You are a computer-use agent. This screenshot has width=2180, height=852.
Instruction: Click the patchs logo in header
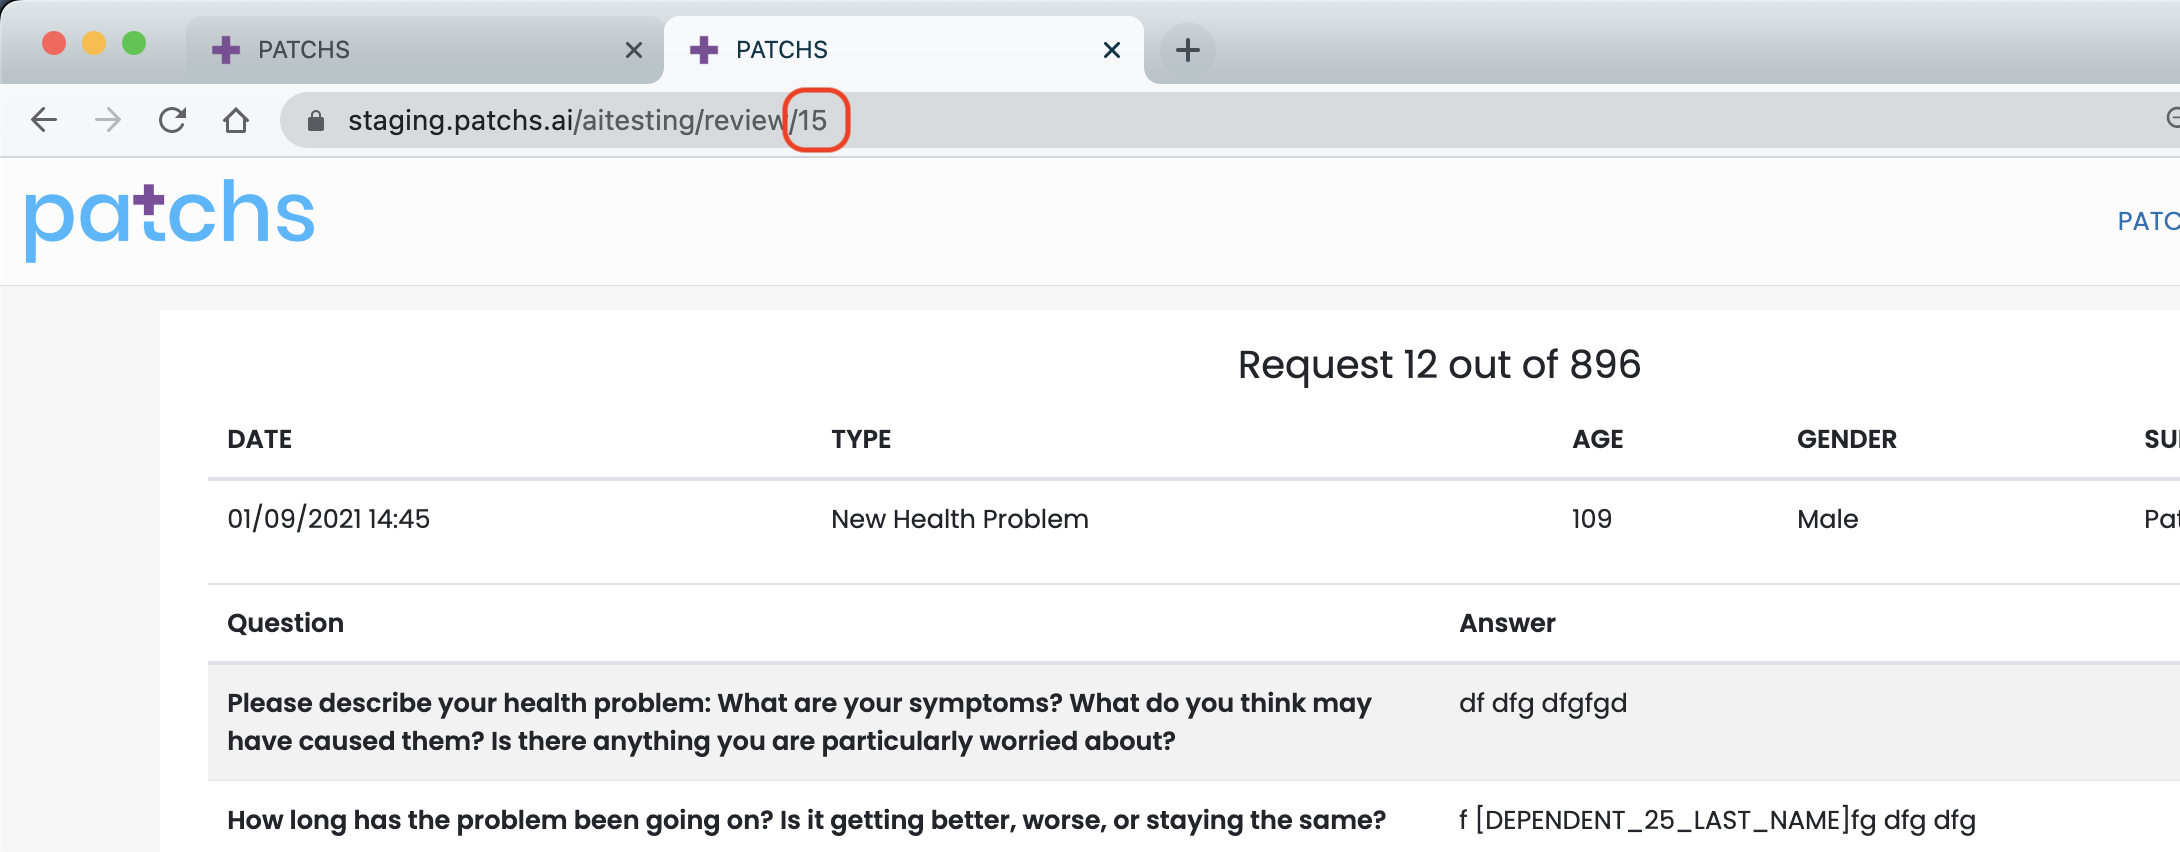point(169,218)
